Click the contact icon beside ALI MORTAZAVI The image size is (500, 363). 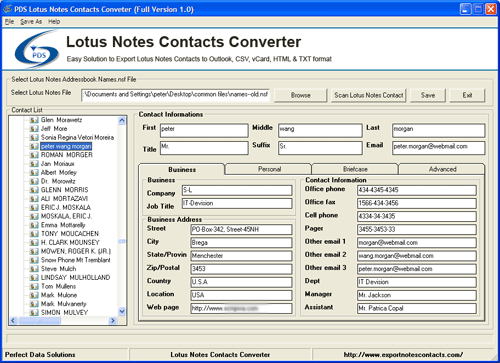tap(34, 199)
